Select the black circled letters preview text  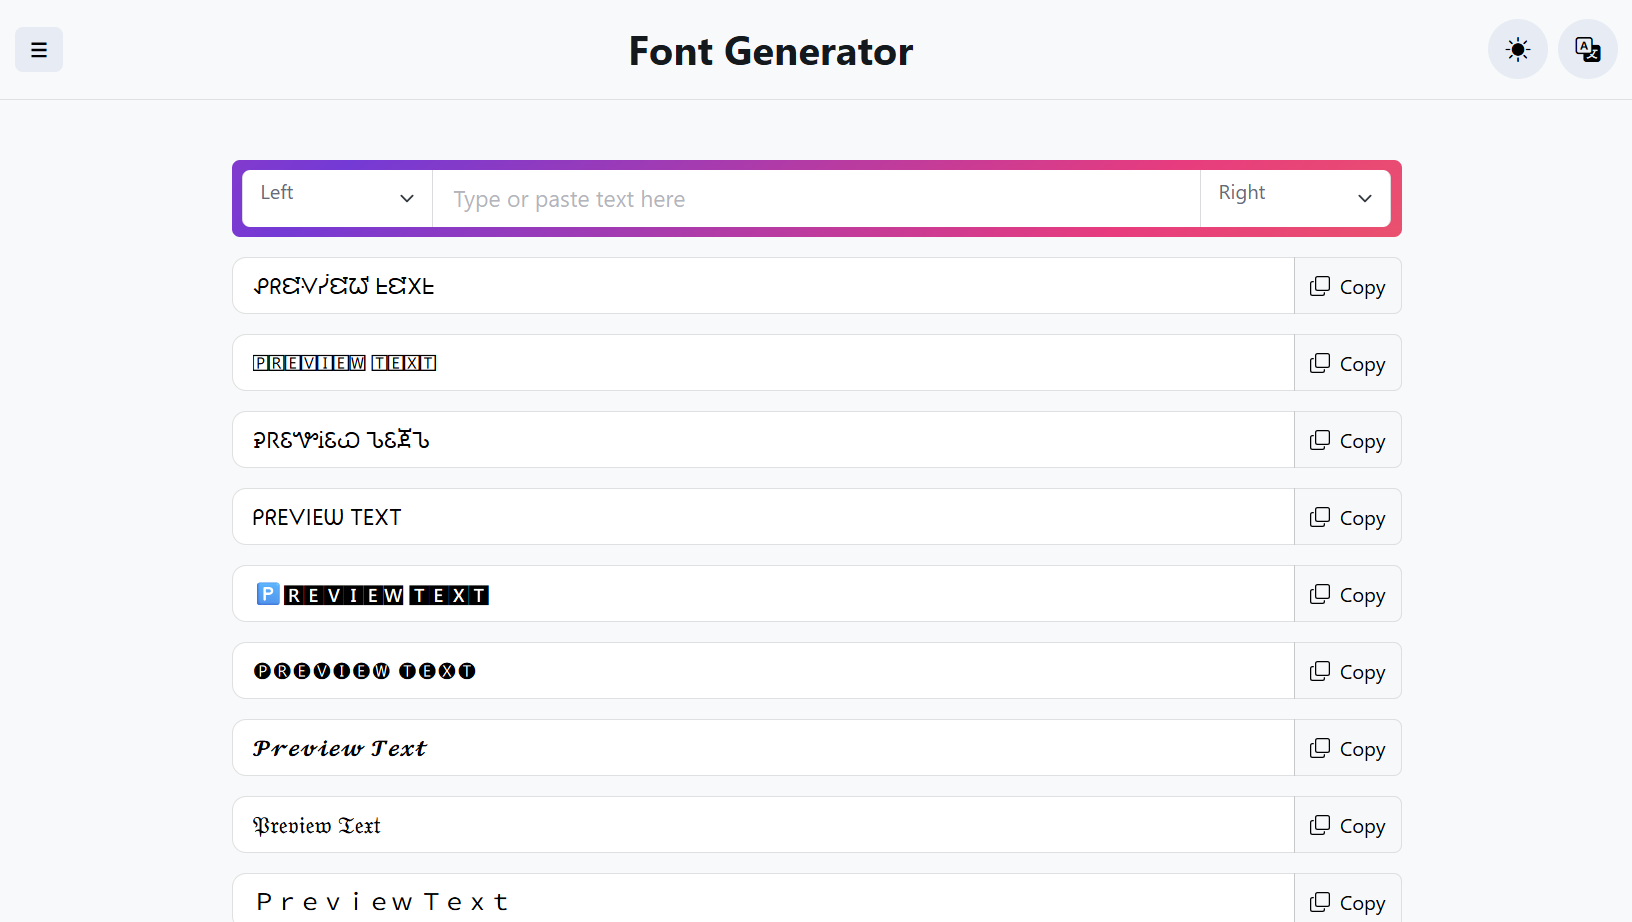pyautogui.click(x=364, y=671)
